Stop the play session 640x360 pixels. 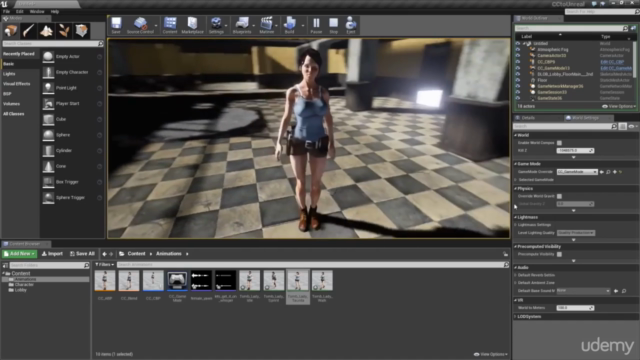(x=333, y=25)
